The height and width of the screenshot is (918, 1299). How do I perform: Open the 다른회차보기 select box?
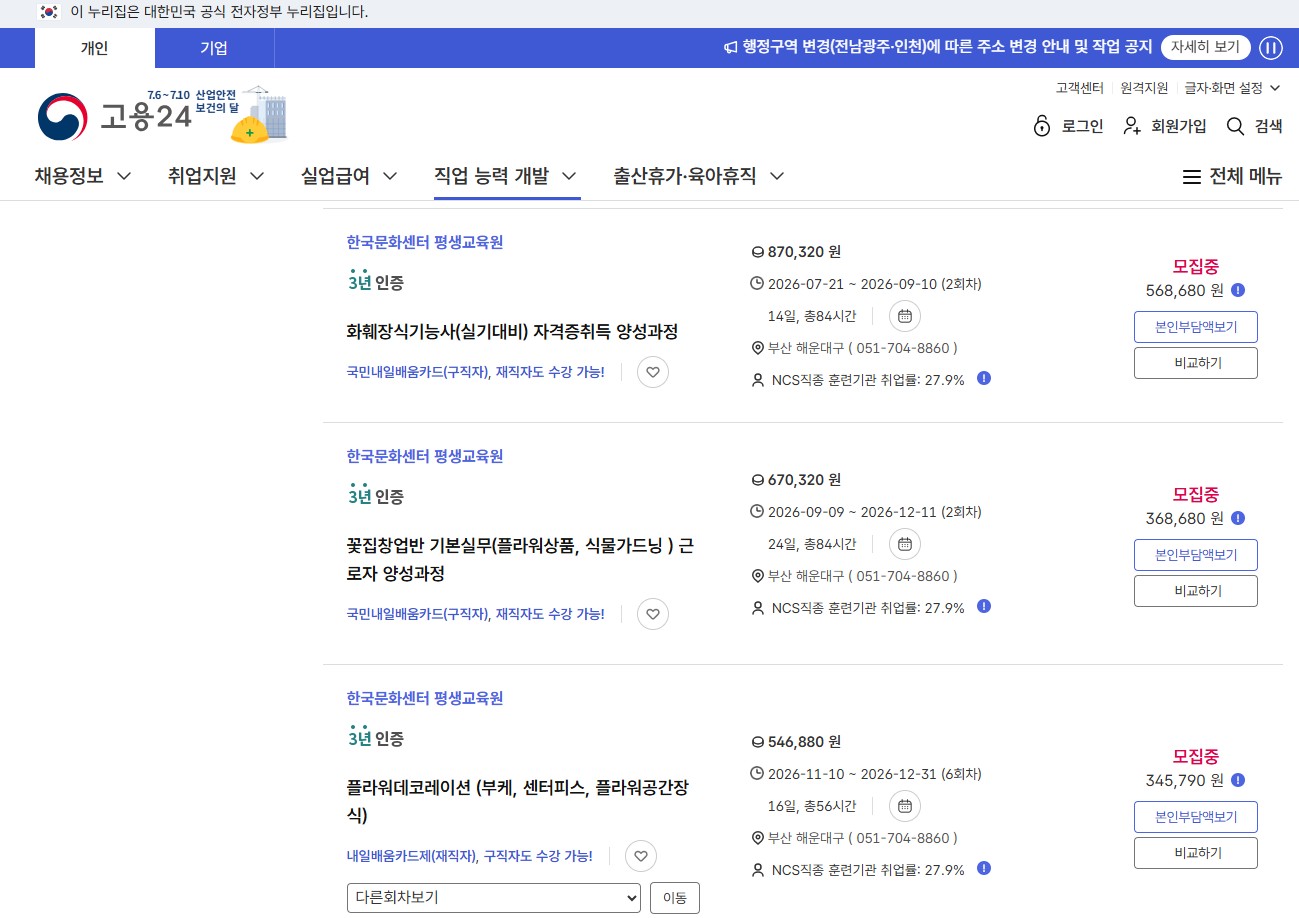[x=494, y=898]
